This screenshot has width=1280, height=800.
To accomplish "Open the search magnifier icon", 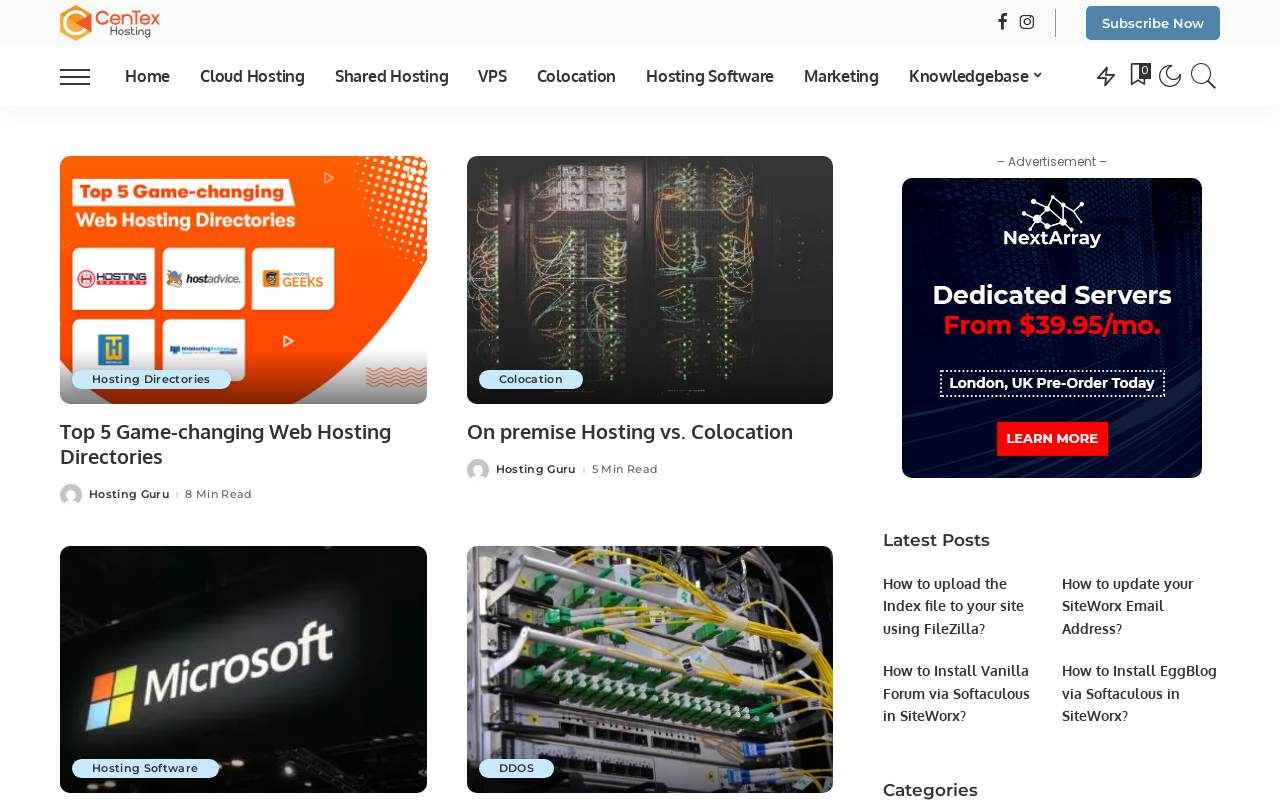I will [x=1204, y=76].
